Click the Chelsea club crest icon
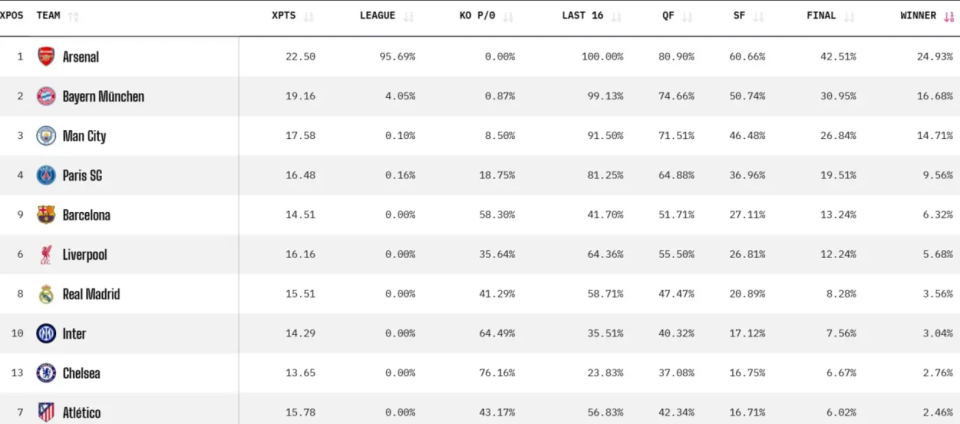Screen dimensions: 960x424 coord(46,373)
